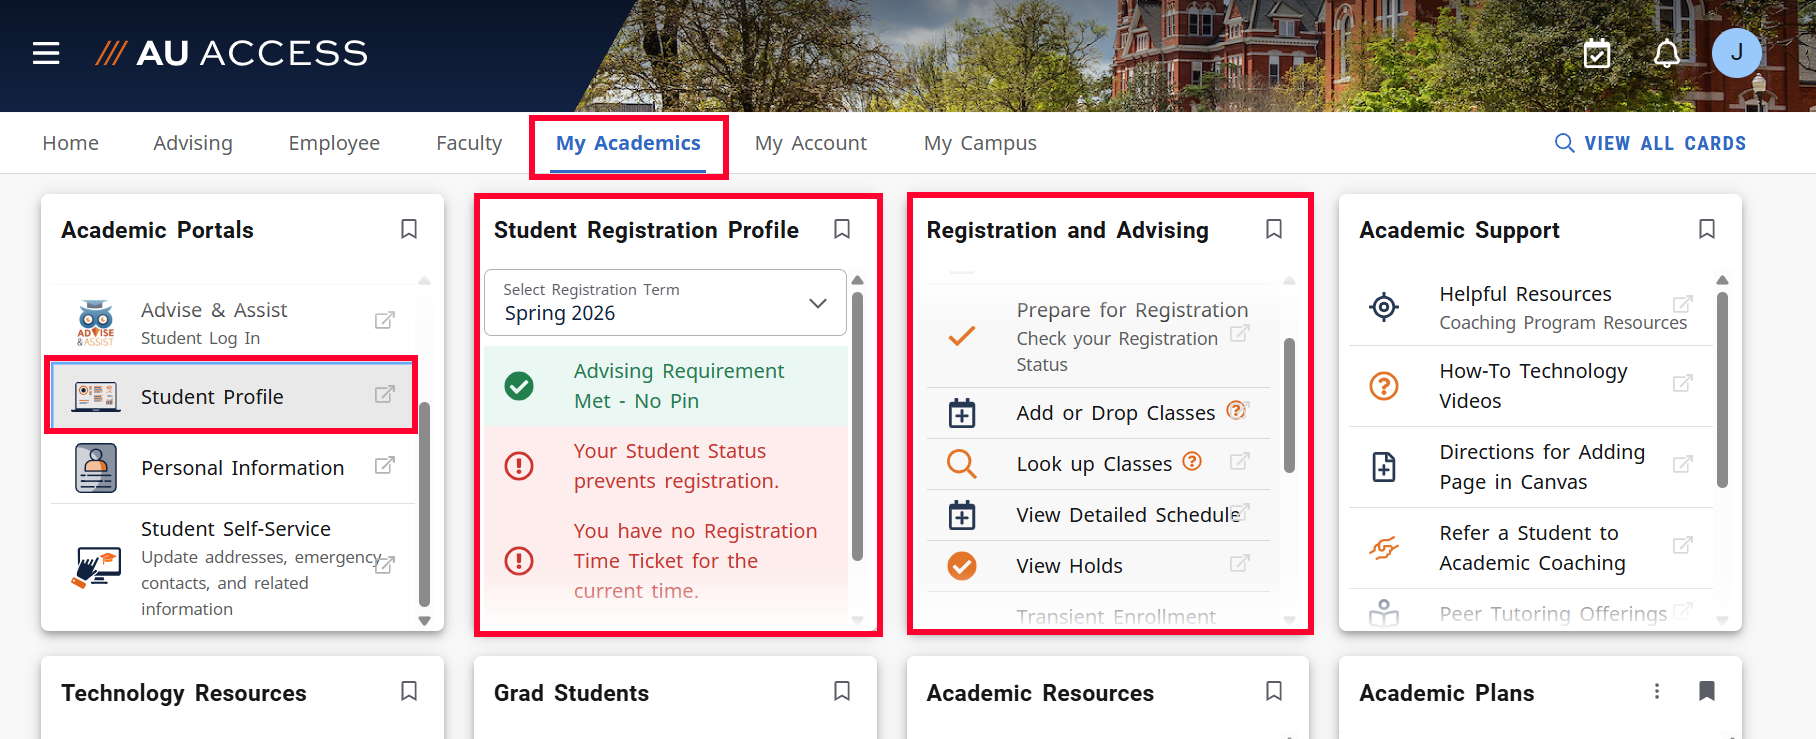Open the Student Profile portal
The image size is (1816, 739).
212,396
